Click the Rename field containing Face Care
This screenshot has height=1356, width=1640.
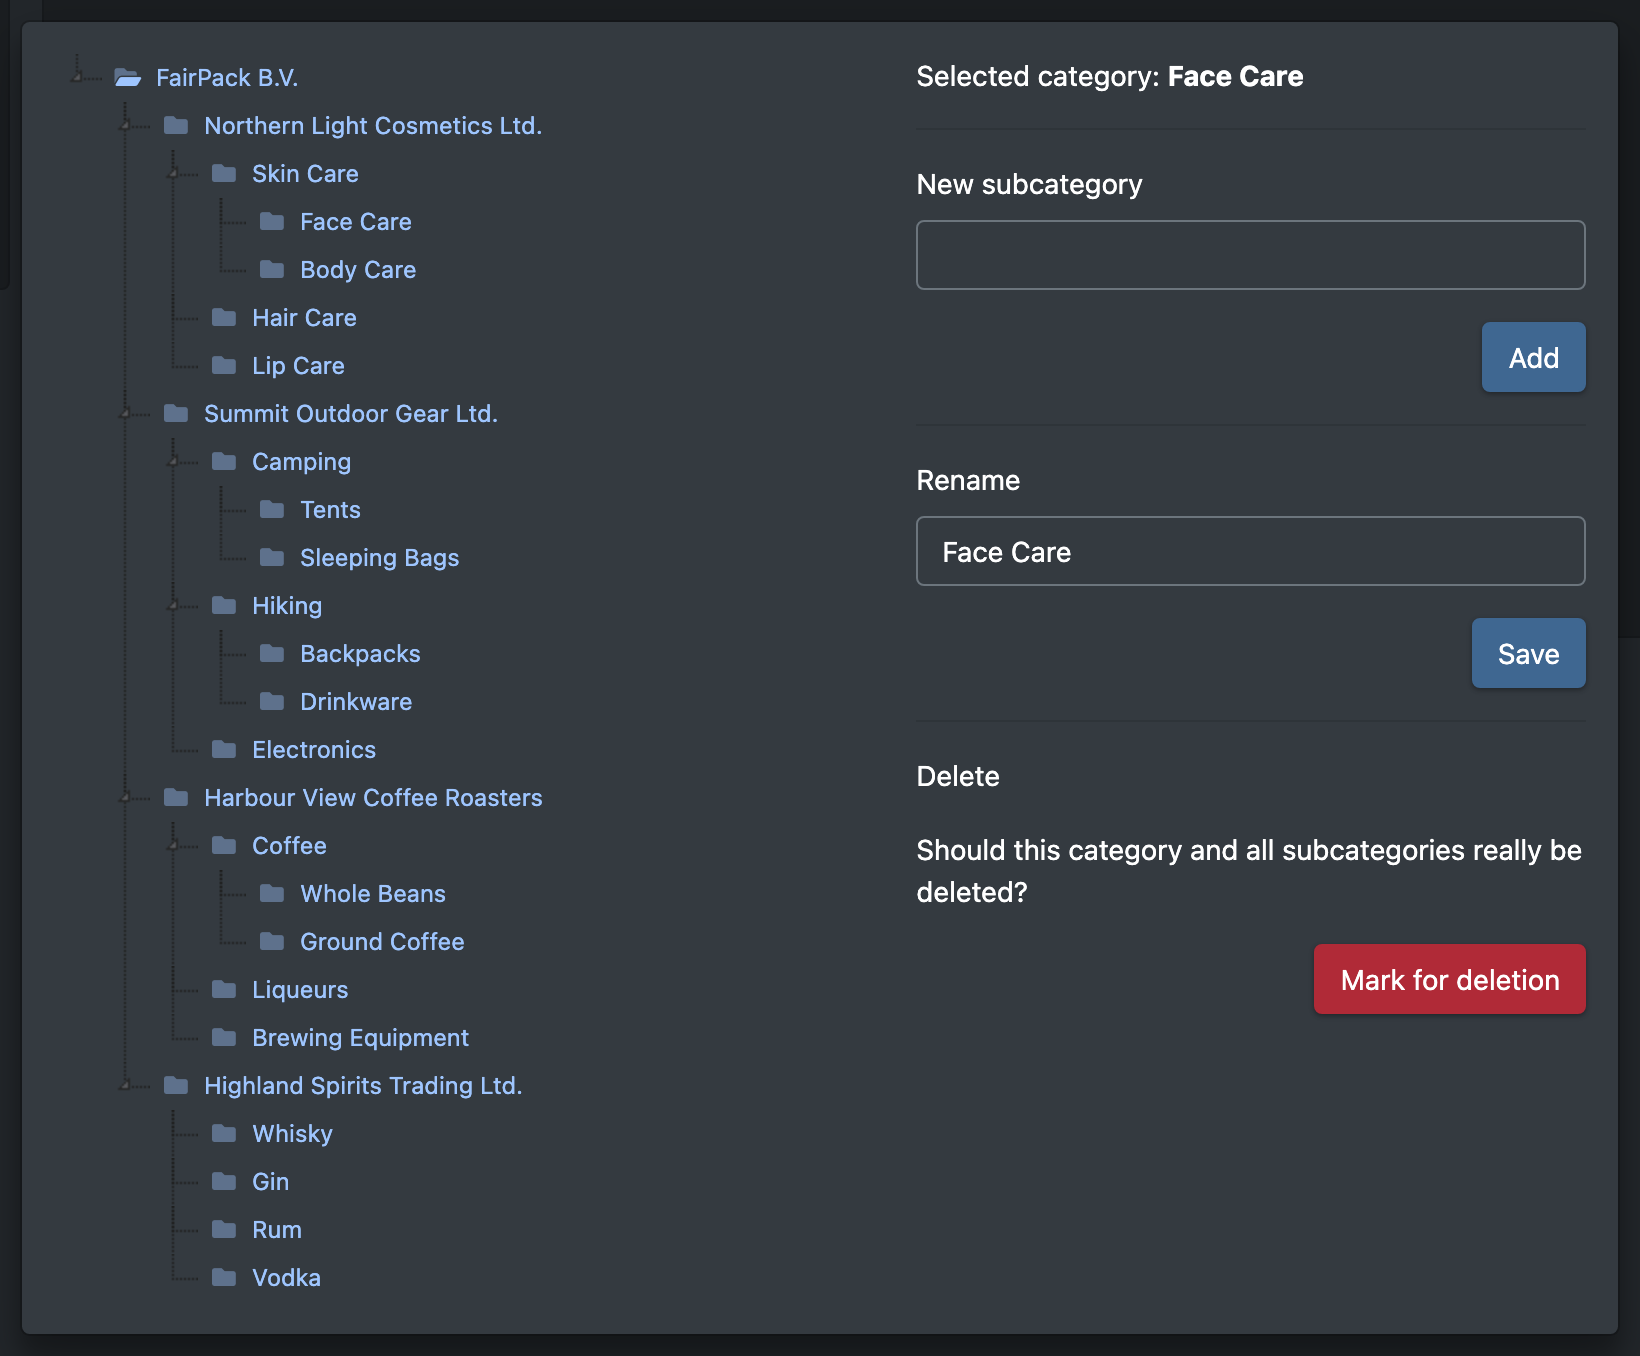point(1250,551)
